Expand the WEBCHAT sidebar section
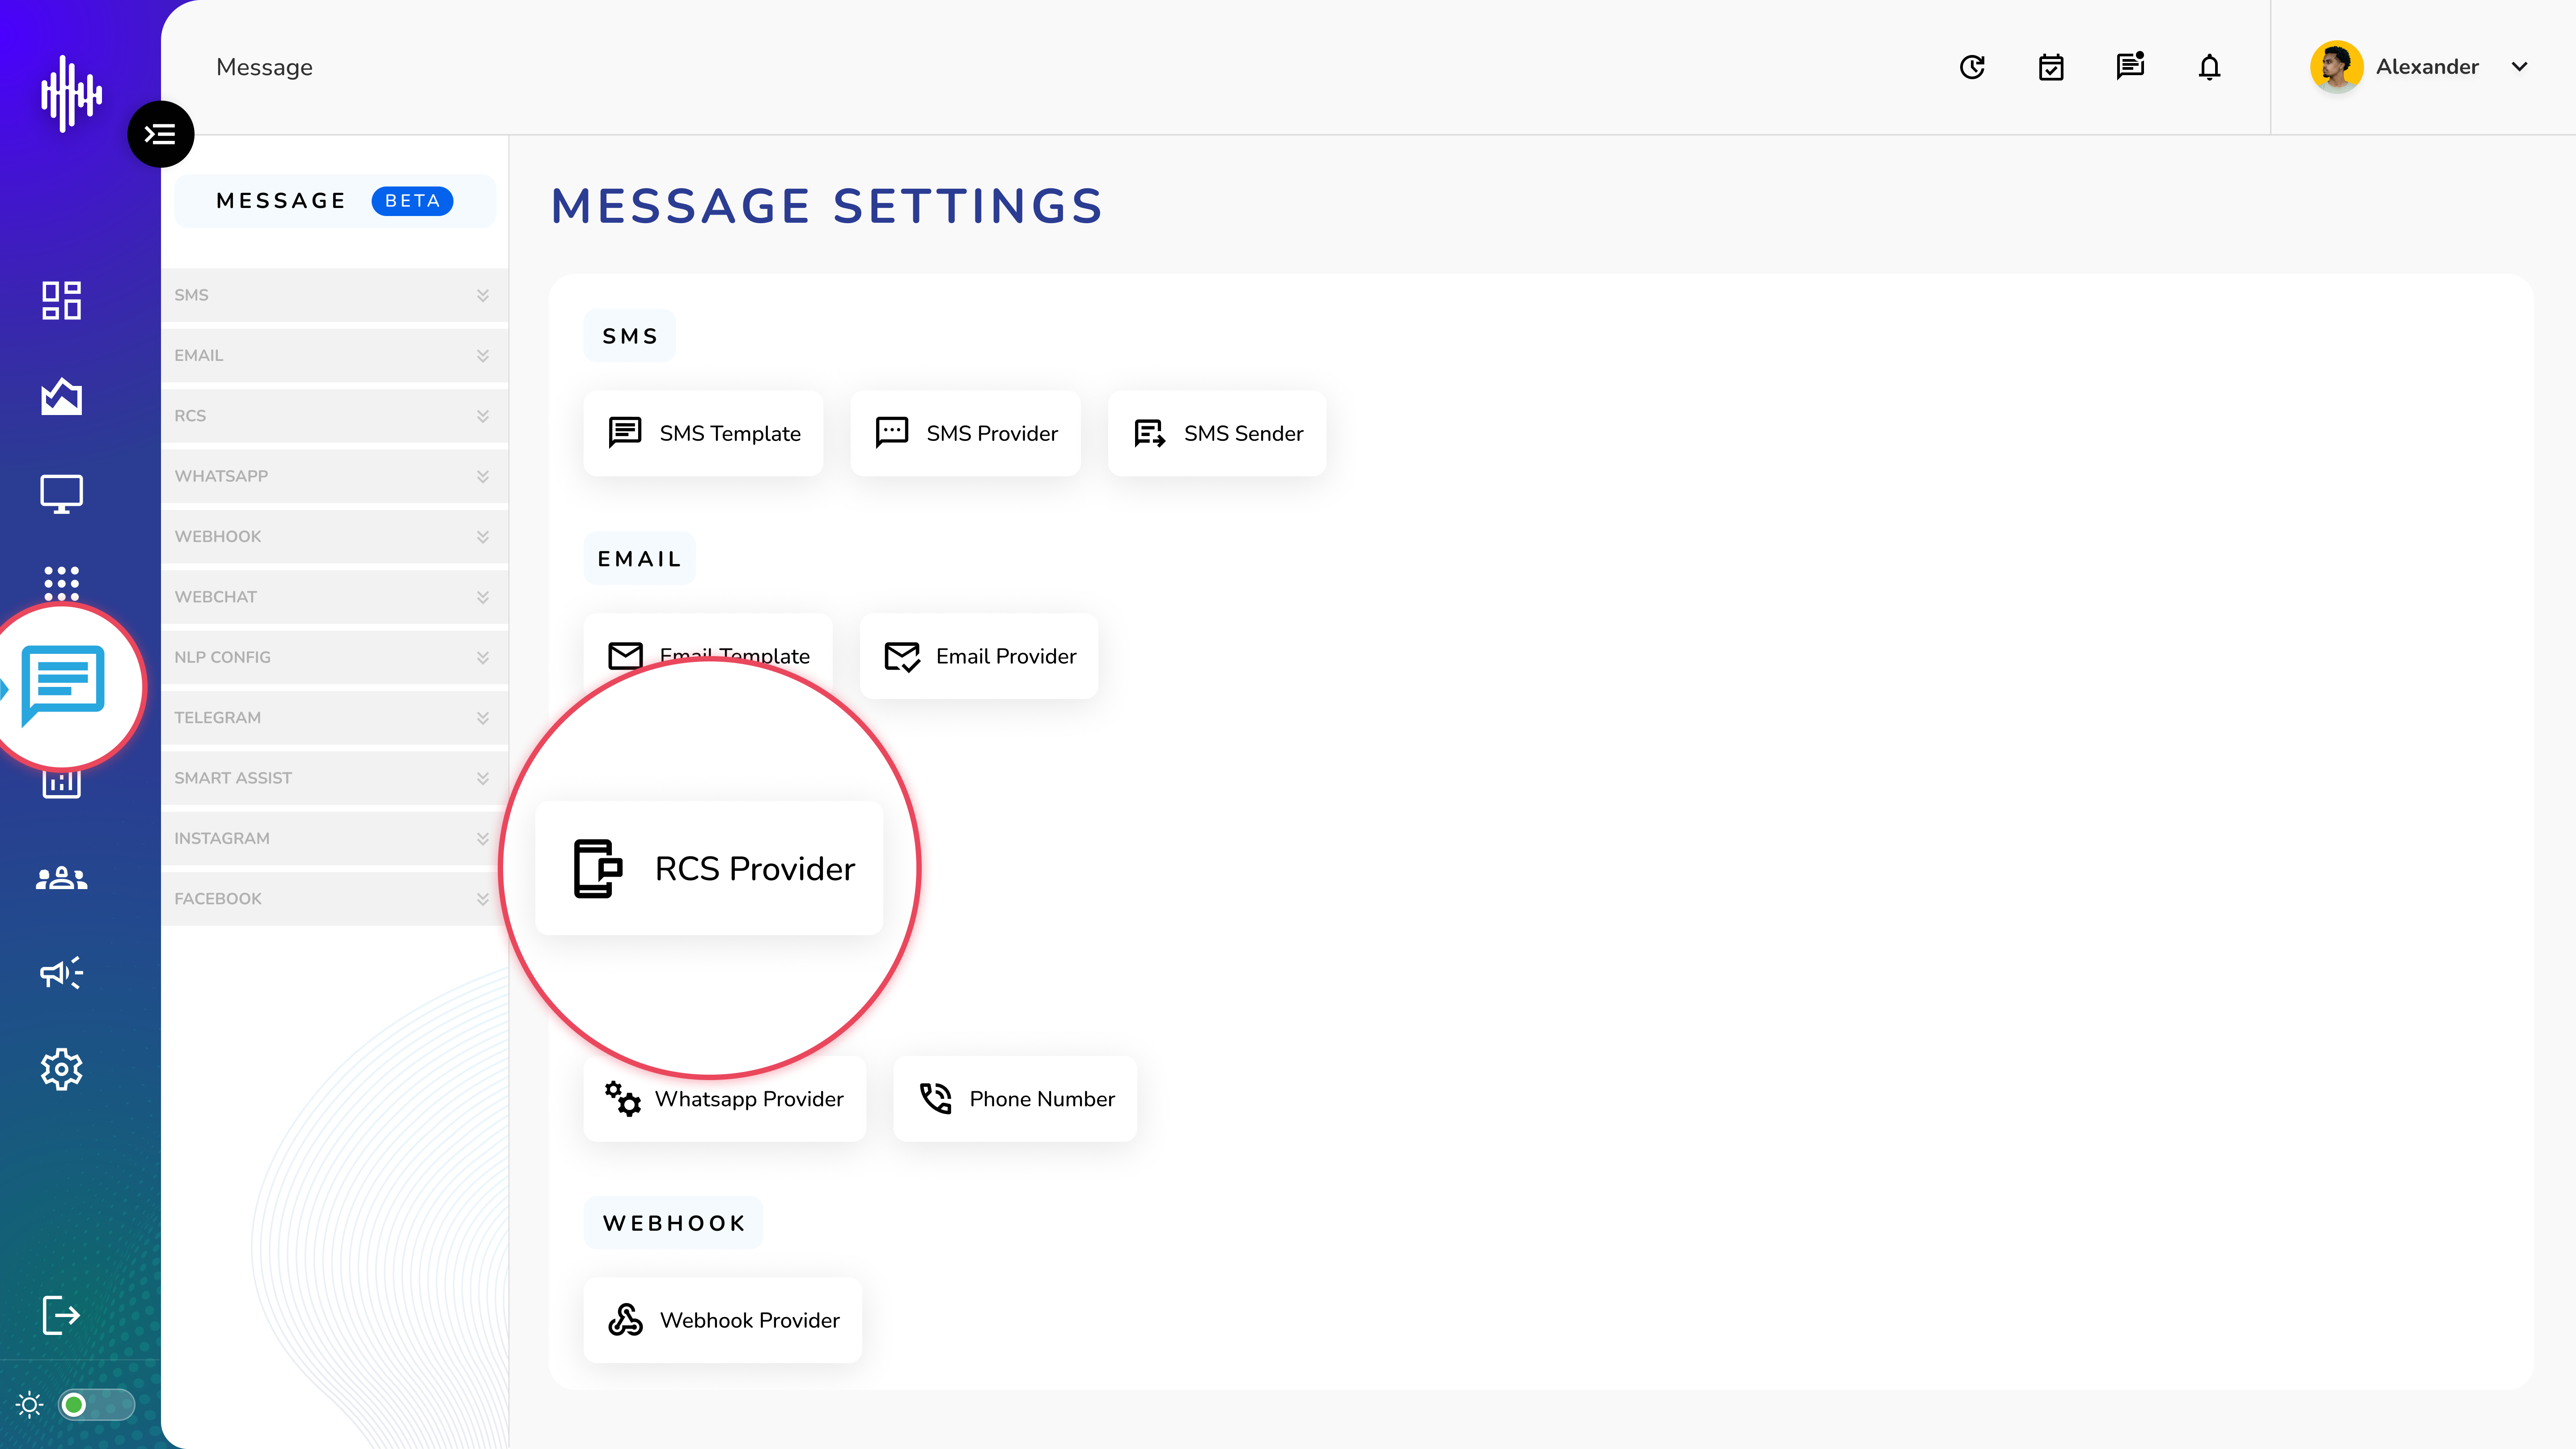Image resolution: width=2576 pixels, height=1449 pixels. pos(334,597)
